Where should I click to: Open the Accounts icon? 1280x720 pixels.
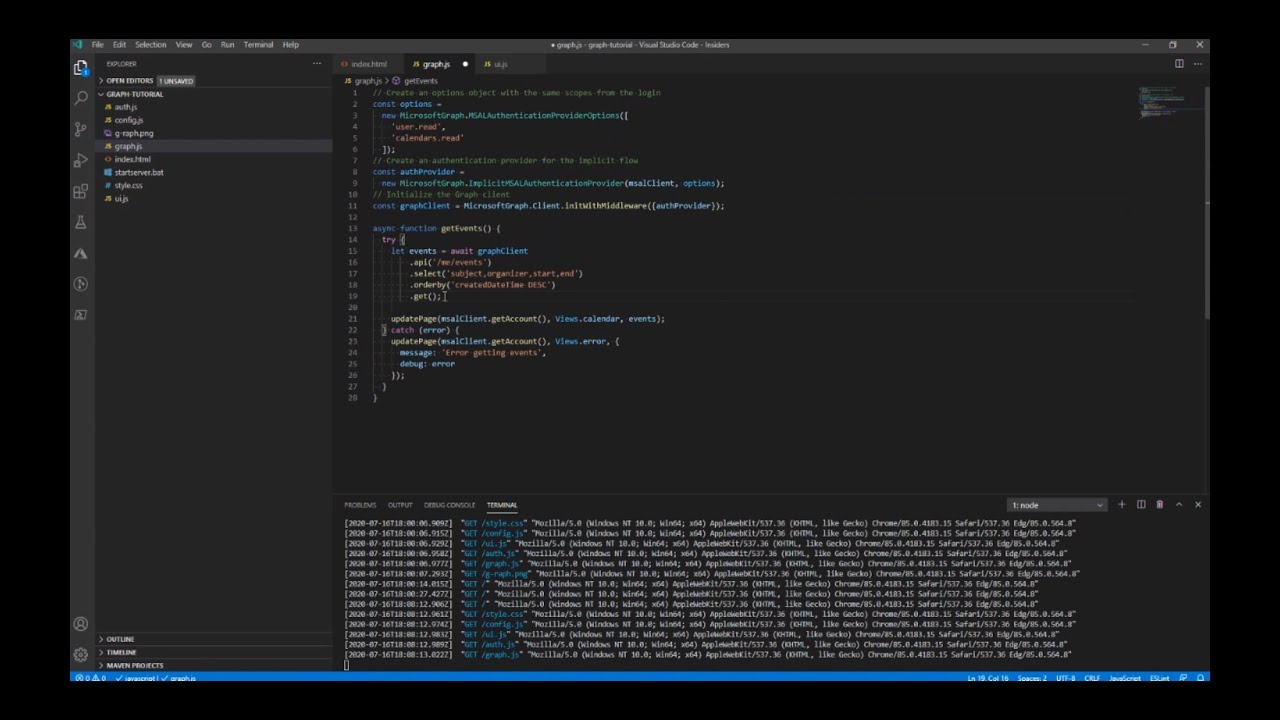(x=81, y=624)
